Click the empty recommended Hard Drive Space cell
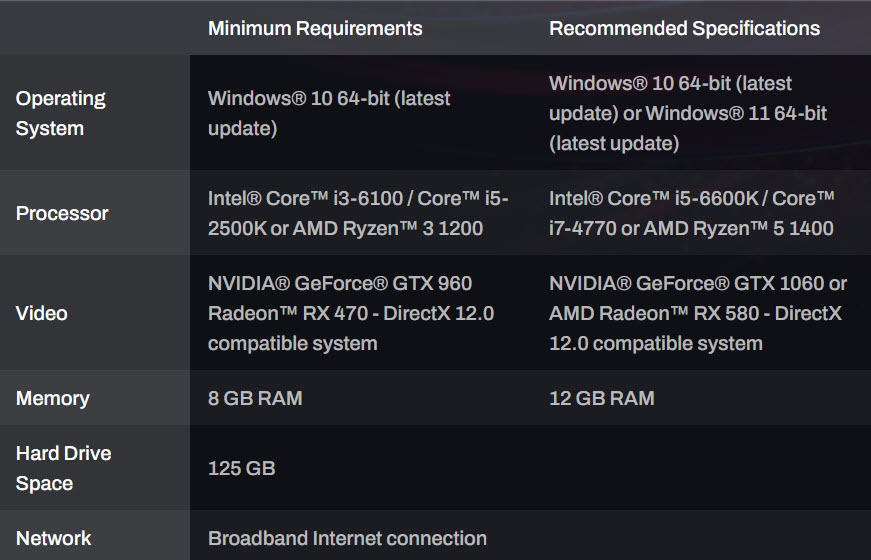 pyautogui.click(x=700, y=468)
